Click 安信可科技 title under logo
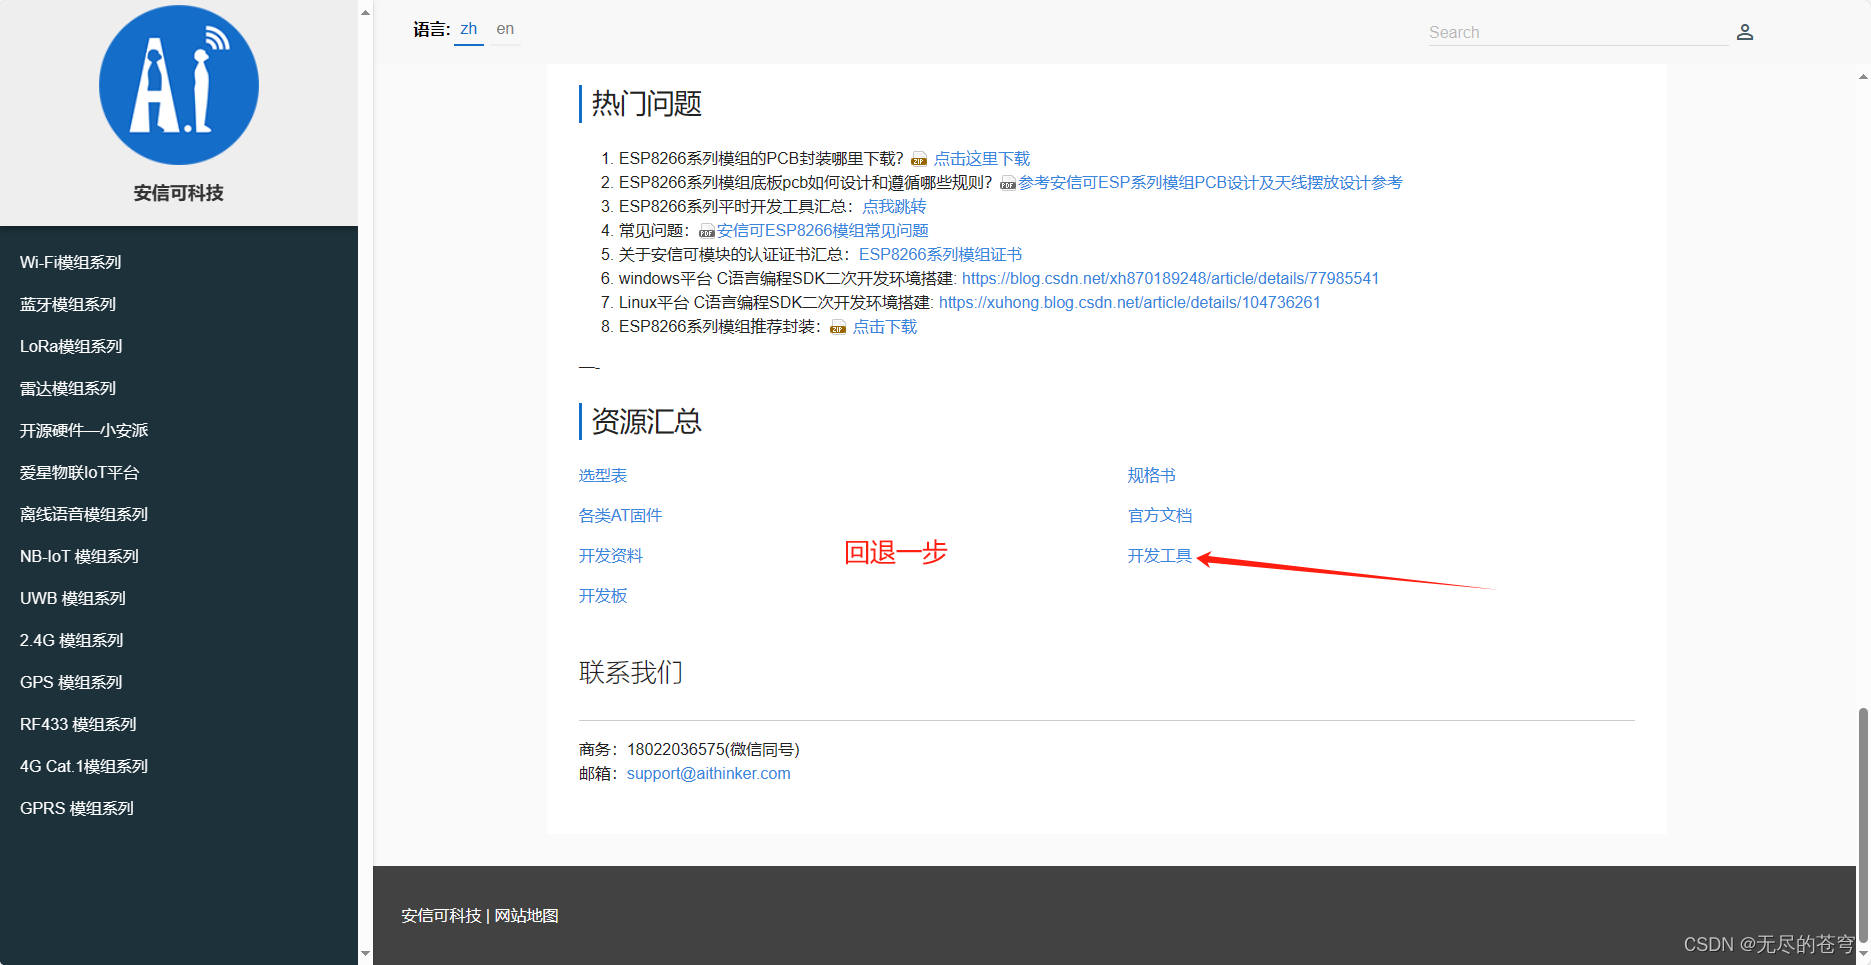The image size is (1871, 965). tap(179, 193)
